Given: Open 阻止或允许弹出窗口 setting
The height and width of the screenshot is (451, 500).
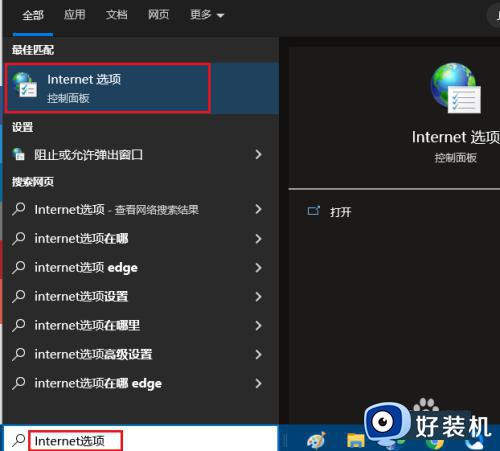Looking at the screenshot, I should [x=141, y=155].
